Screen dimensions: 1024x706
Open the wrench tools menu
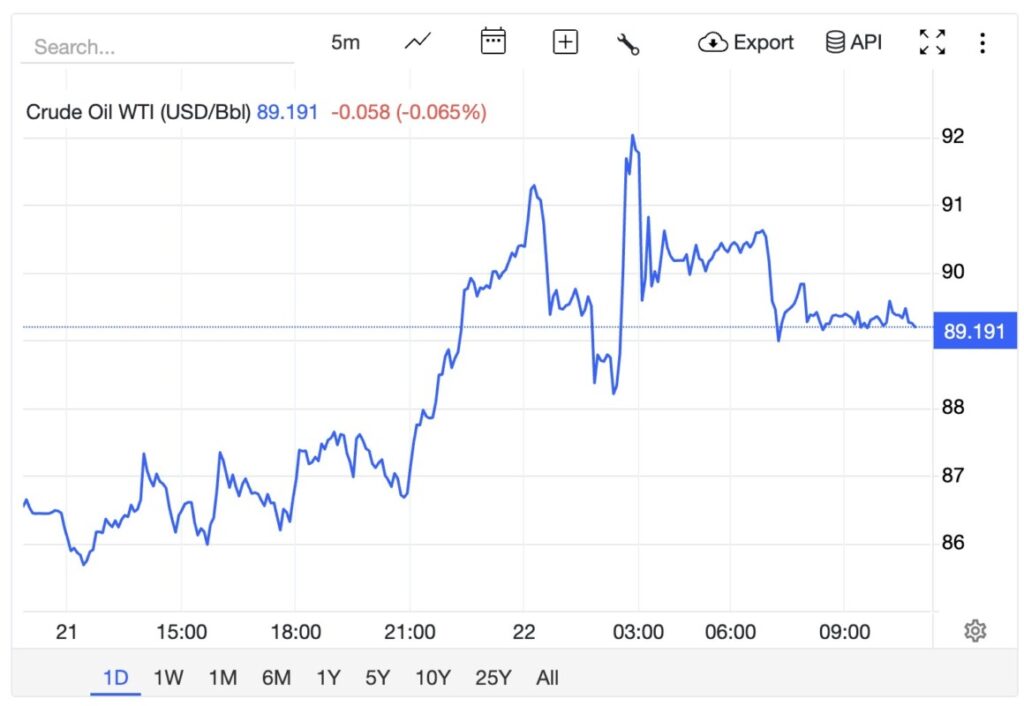coord(628,43)
